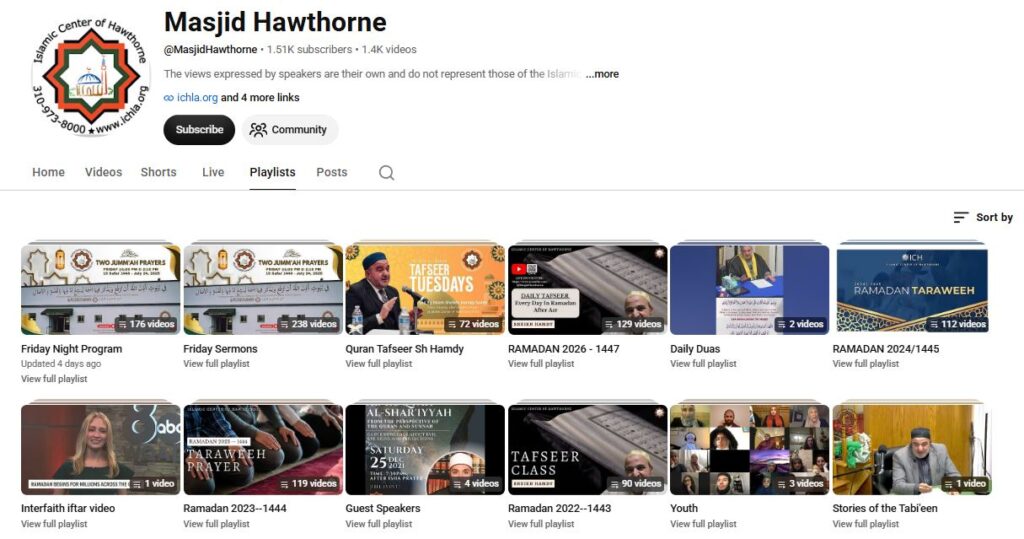Switch to the Videos tab
This screenshot has width=1024, height=539.
tap(103, 172)
